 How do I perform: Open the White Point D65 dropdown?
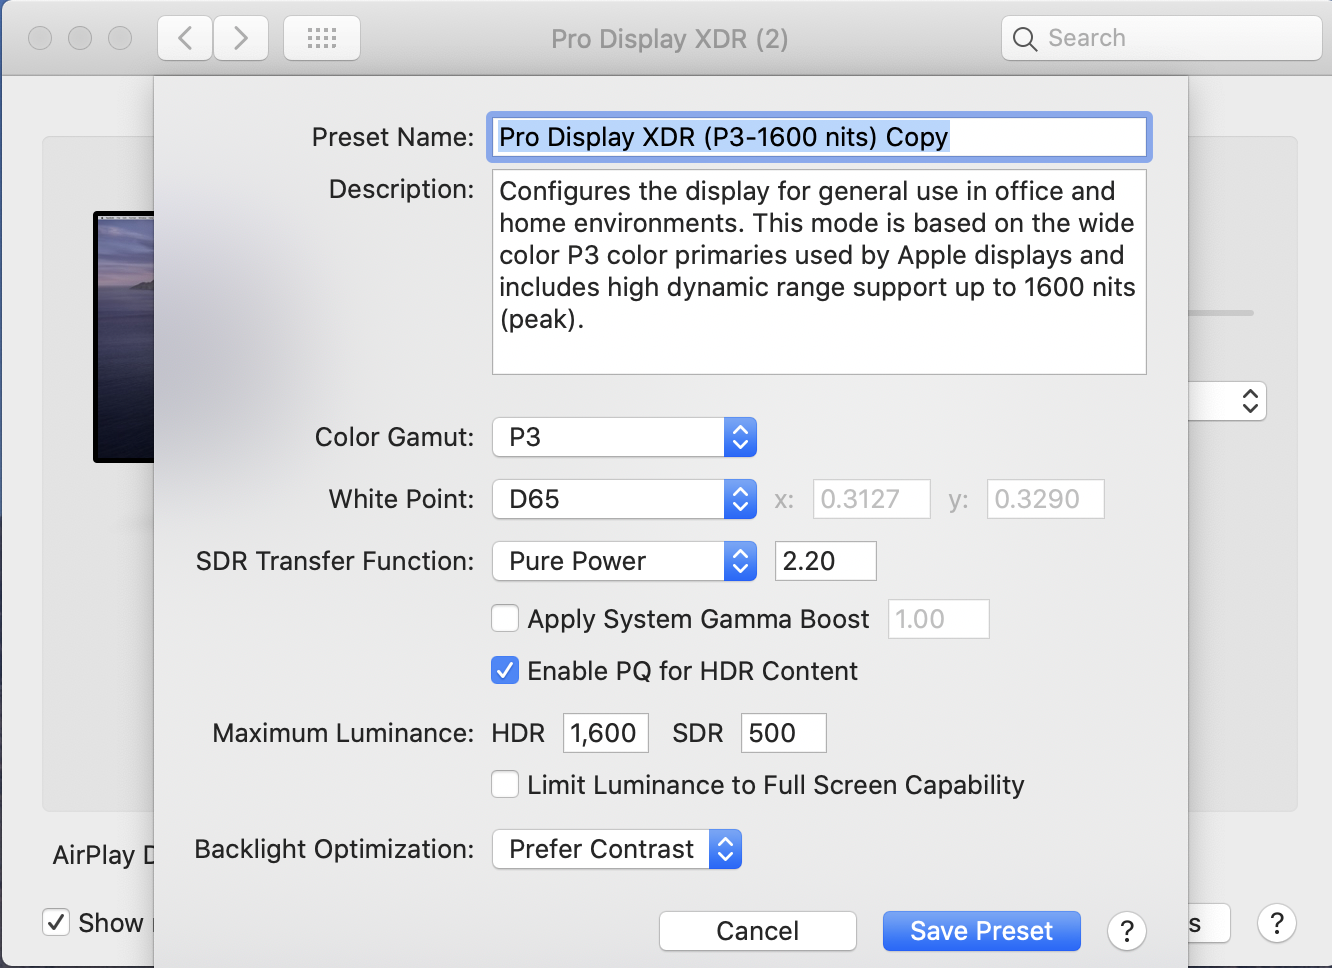click(624, 499)
